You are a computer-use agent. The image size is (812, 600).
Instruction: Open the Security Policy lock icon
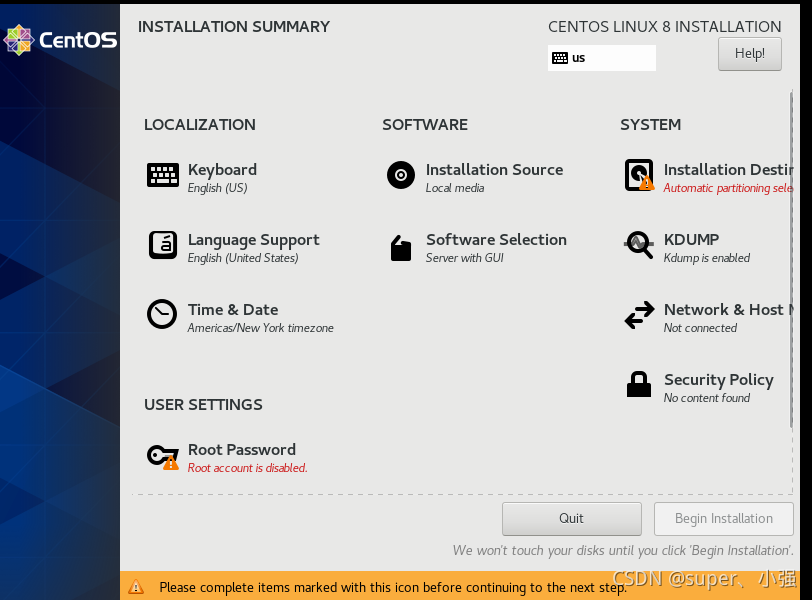(639, 384)
